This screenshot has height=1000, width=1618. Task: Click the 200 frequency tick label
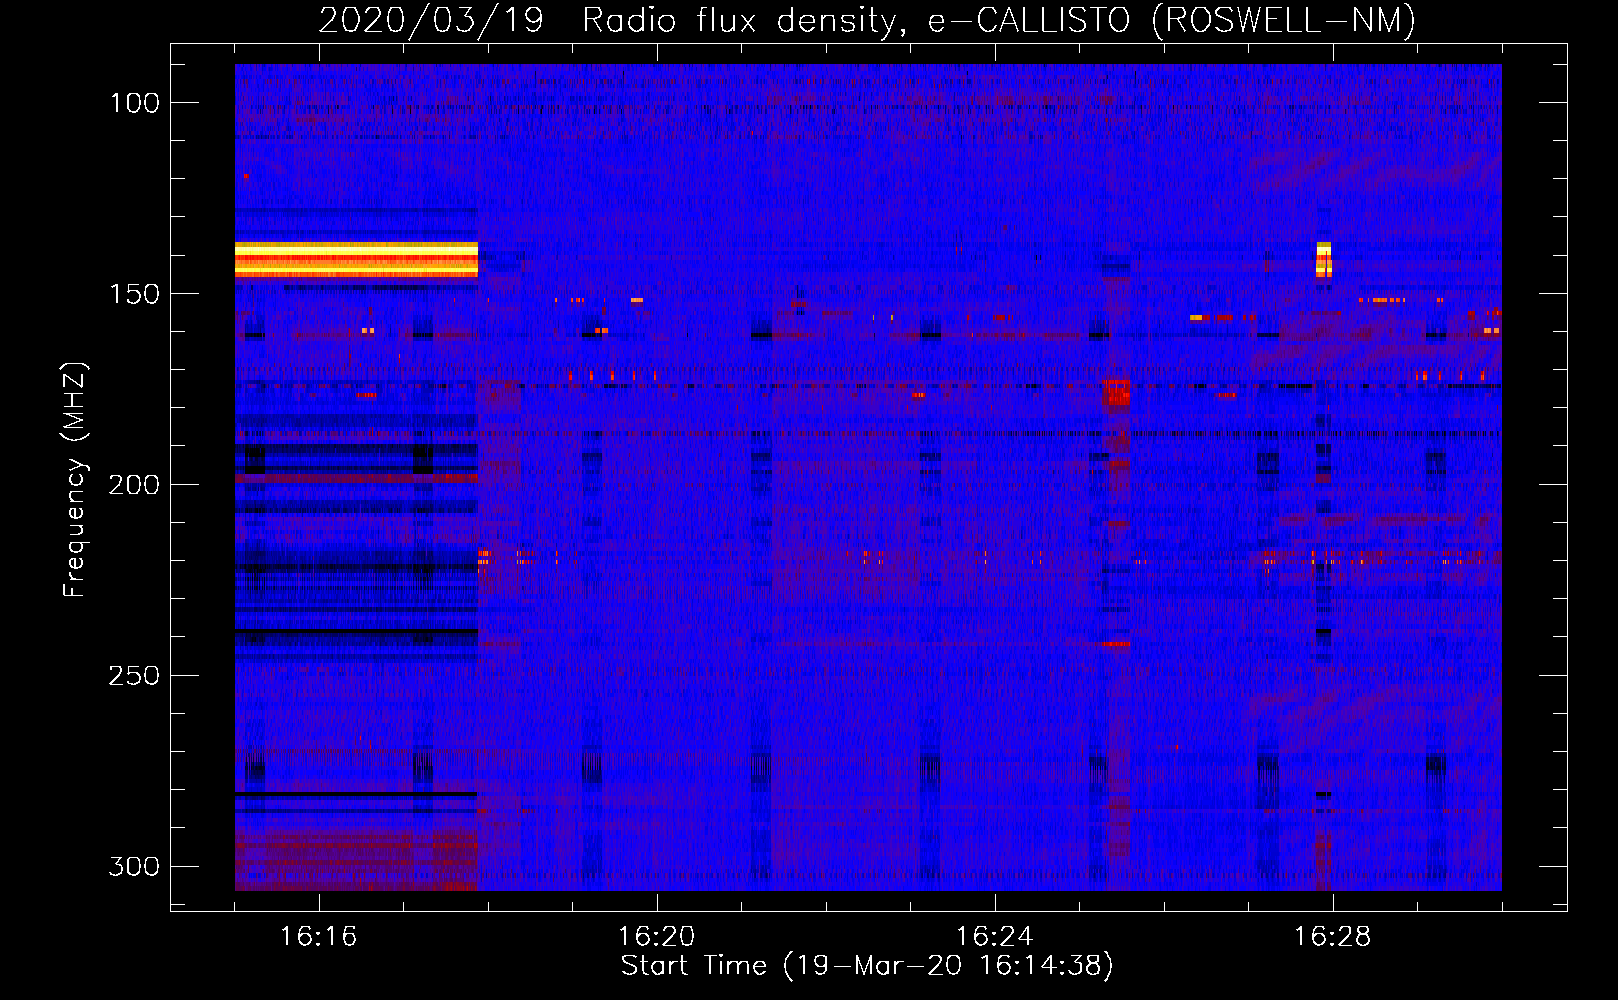click(x=135, y=485)
